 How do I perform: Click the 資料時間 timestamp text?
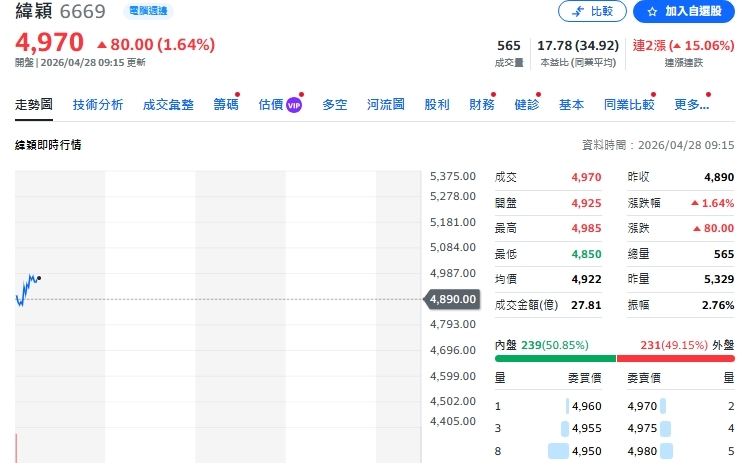tap(658, 145)
